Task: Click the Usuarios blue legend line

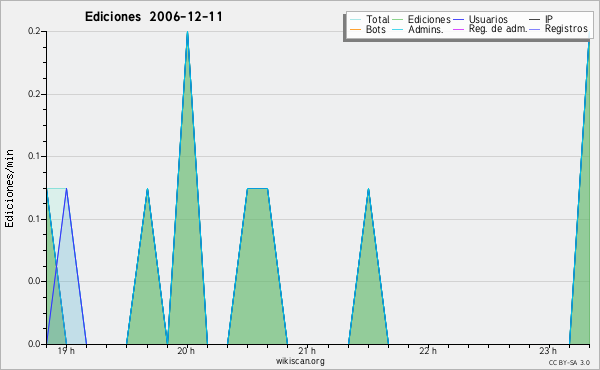Action: coord(458,20)
